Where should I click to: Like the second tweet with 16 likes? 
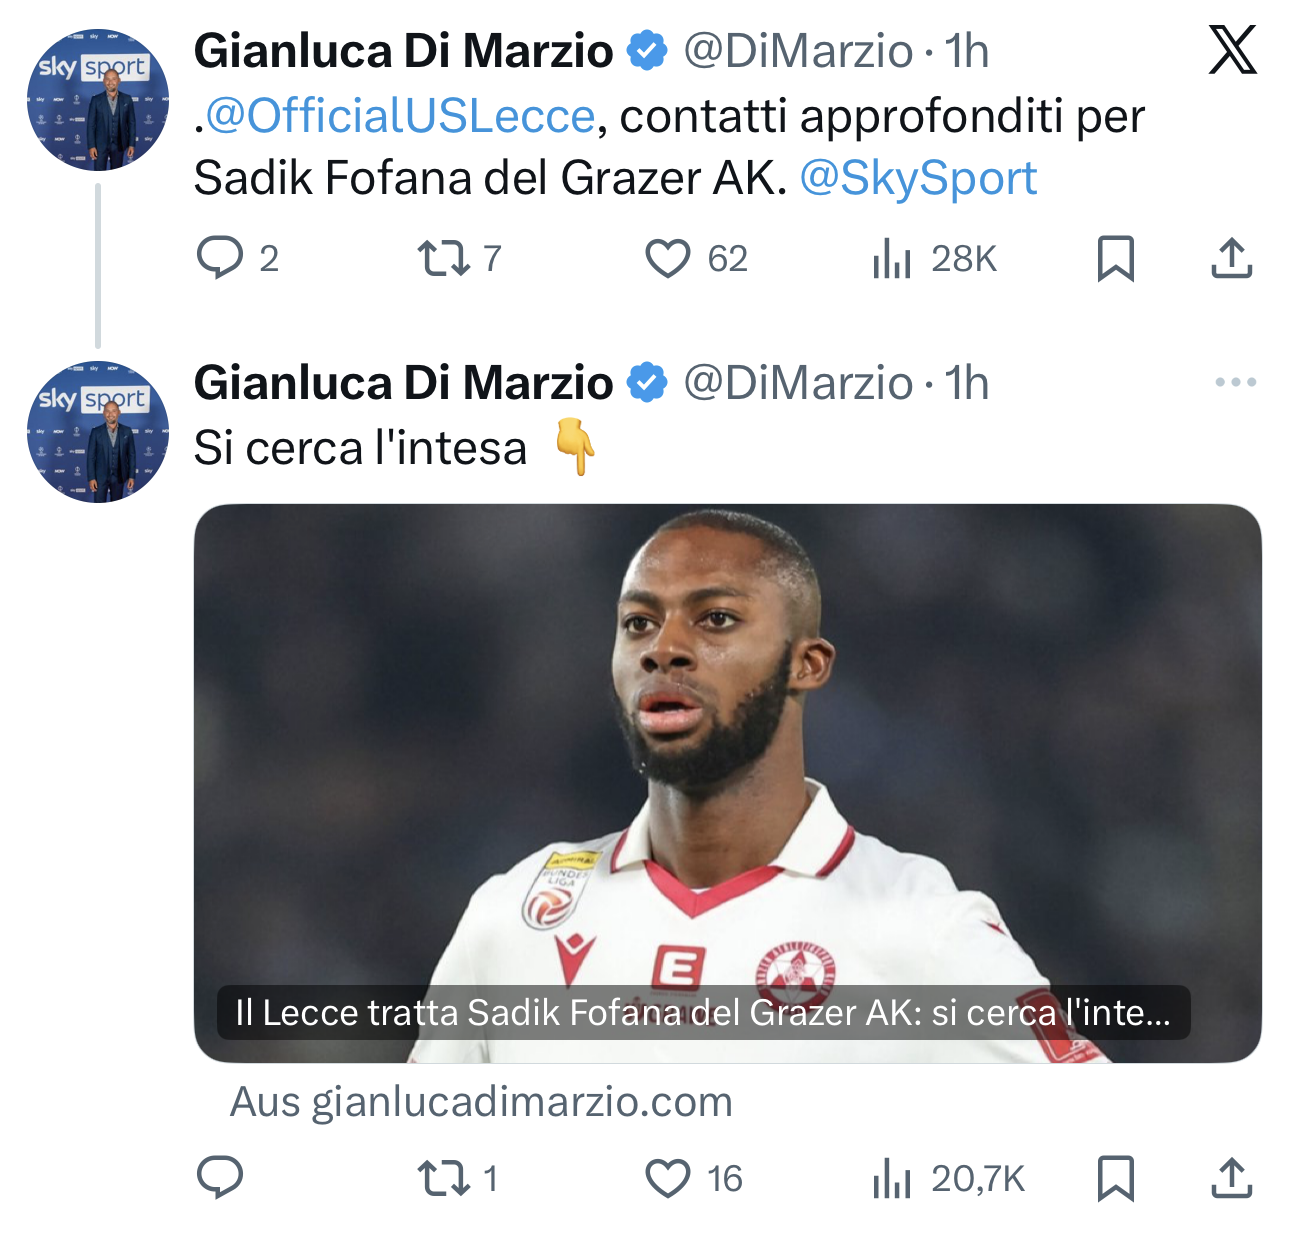pos(667,1178)
